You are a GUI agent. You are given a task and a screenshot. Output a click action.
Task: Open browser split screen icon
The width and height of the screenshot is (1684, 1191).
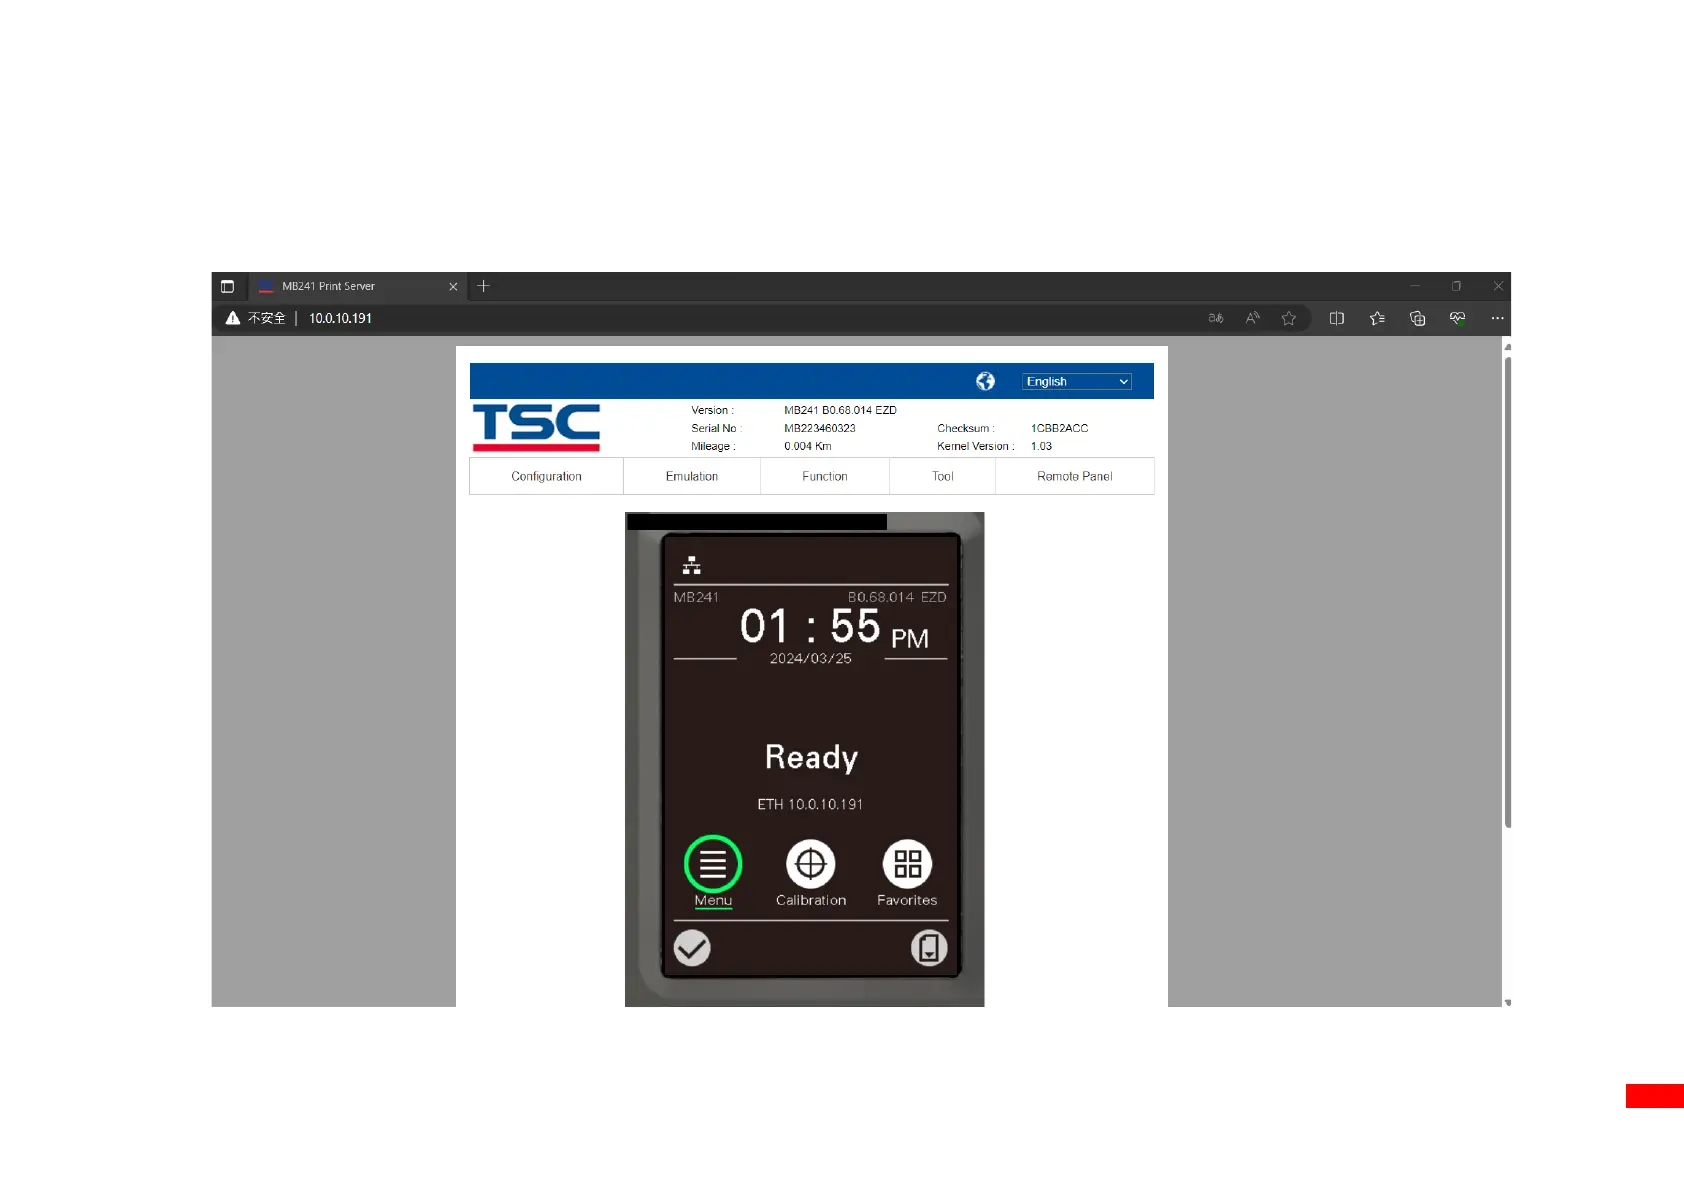pos(1336,318)
